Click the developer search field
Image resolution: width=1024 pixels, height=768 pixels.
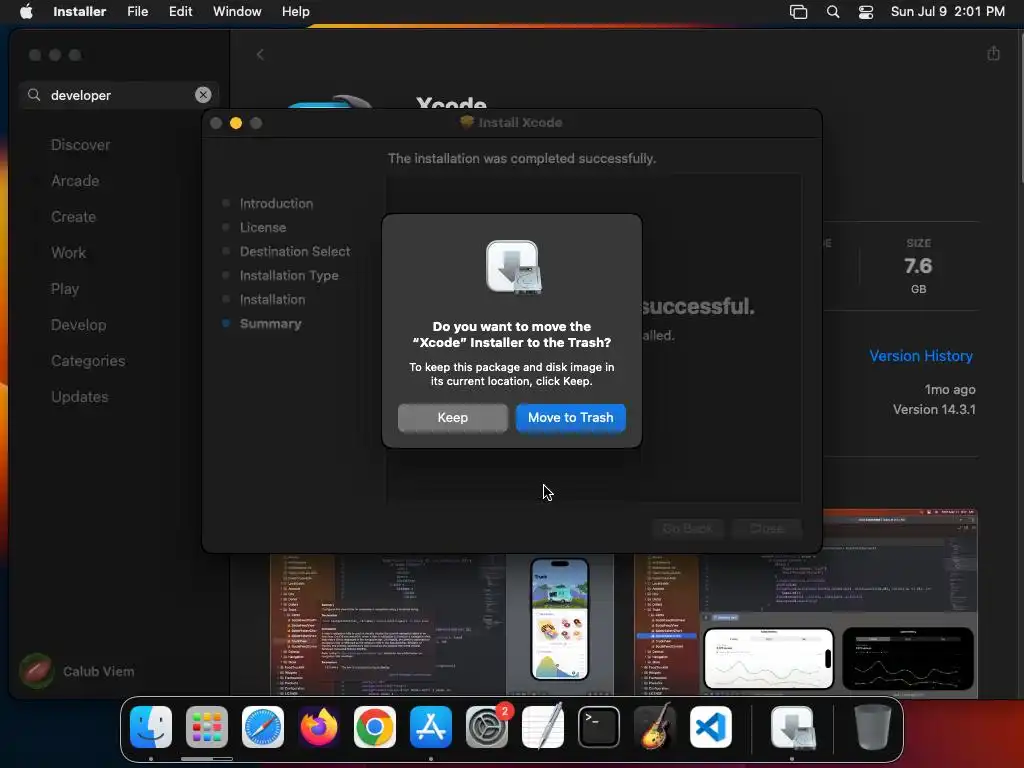[118, 95]
